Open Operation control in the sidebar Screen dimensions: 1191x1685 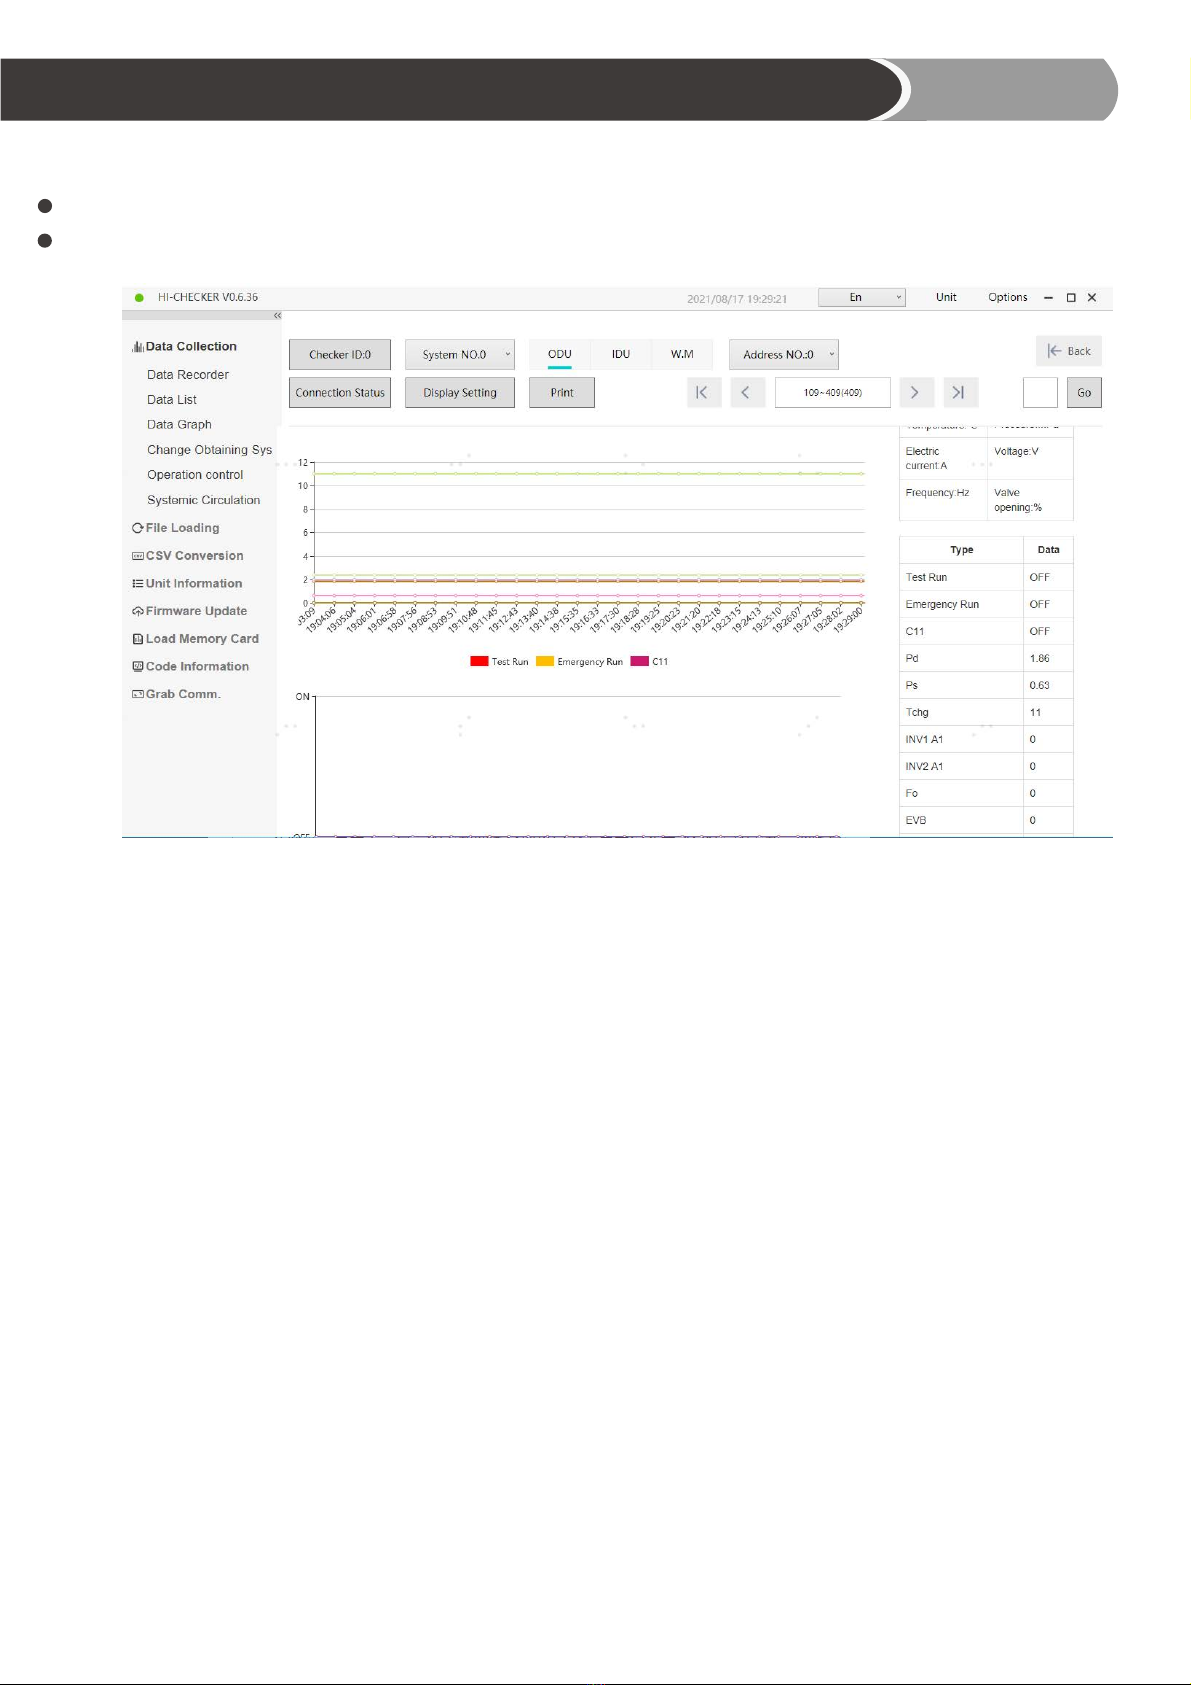(196, 475)
